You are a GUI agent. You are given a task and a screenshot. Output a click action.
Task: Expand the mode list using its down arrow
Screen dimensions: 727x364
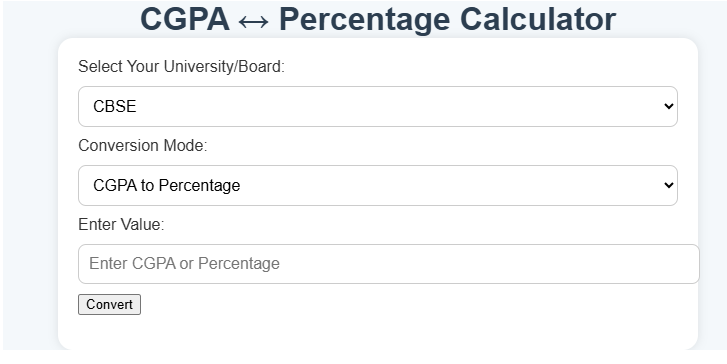click(668, 185)
